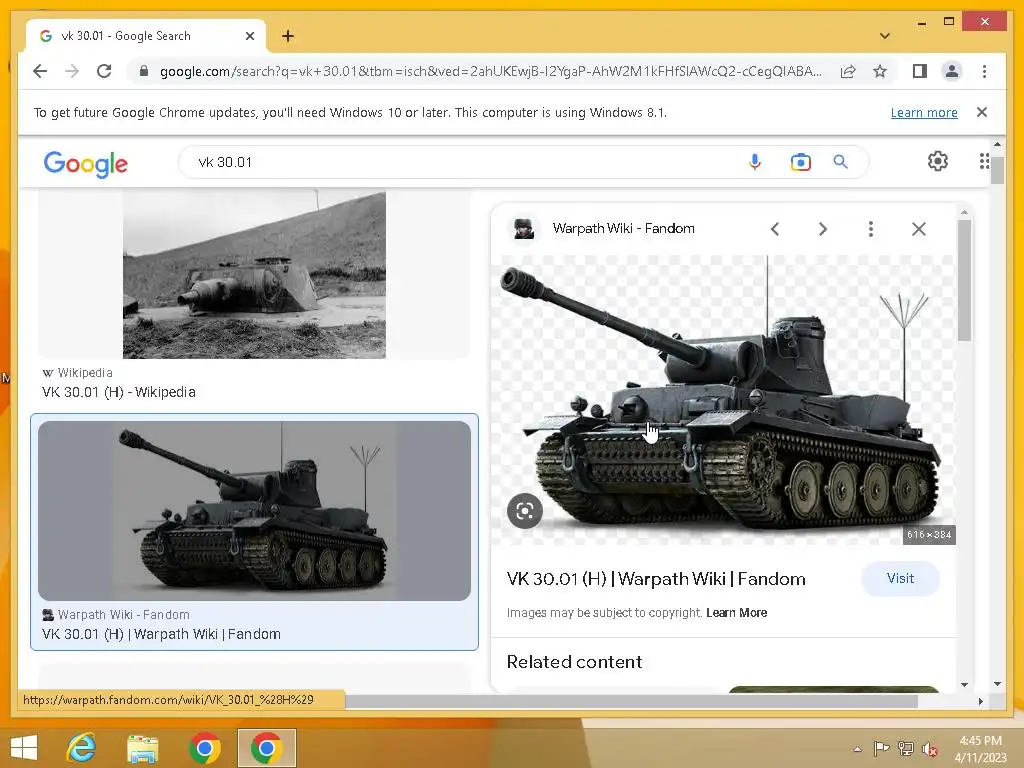This screenshot has width=1024, height=768.
Task: Open network status tray icon
Action: tap(906, 749)
